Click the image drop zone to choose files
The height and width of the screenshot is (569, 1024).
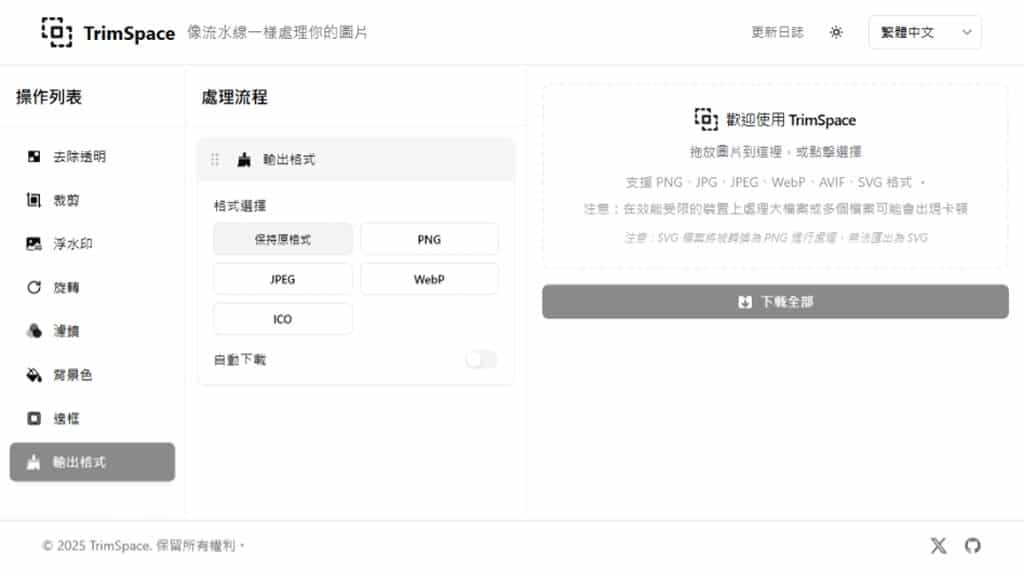point(775,176)
